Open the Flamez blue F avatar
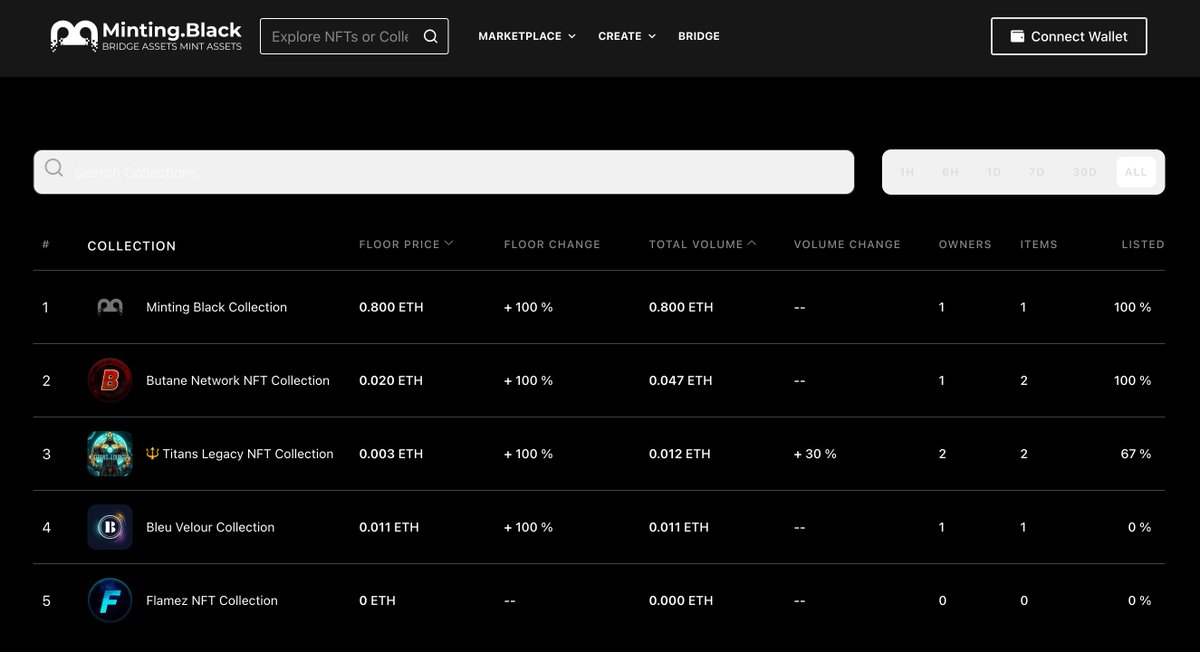Image resolution: width=1200 pixels, height=652 pixels. coord(110,600)
